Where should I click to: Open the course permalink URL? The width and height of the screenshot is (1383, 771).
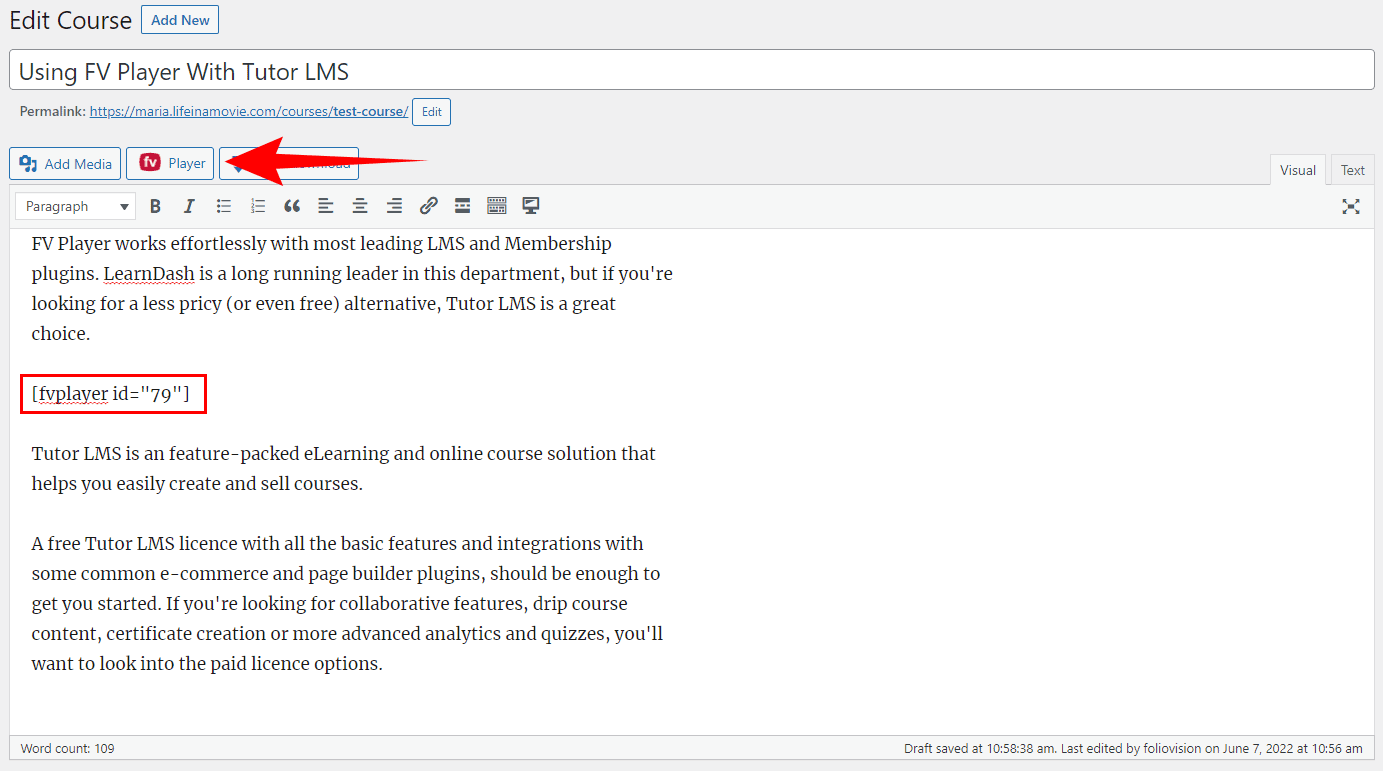pyautogui.click(x=249, y=112)
